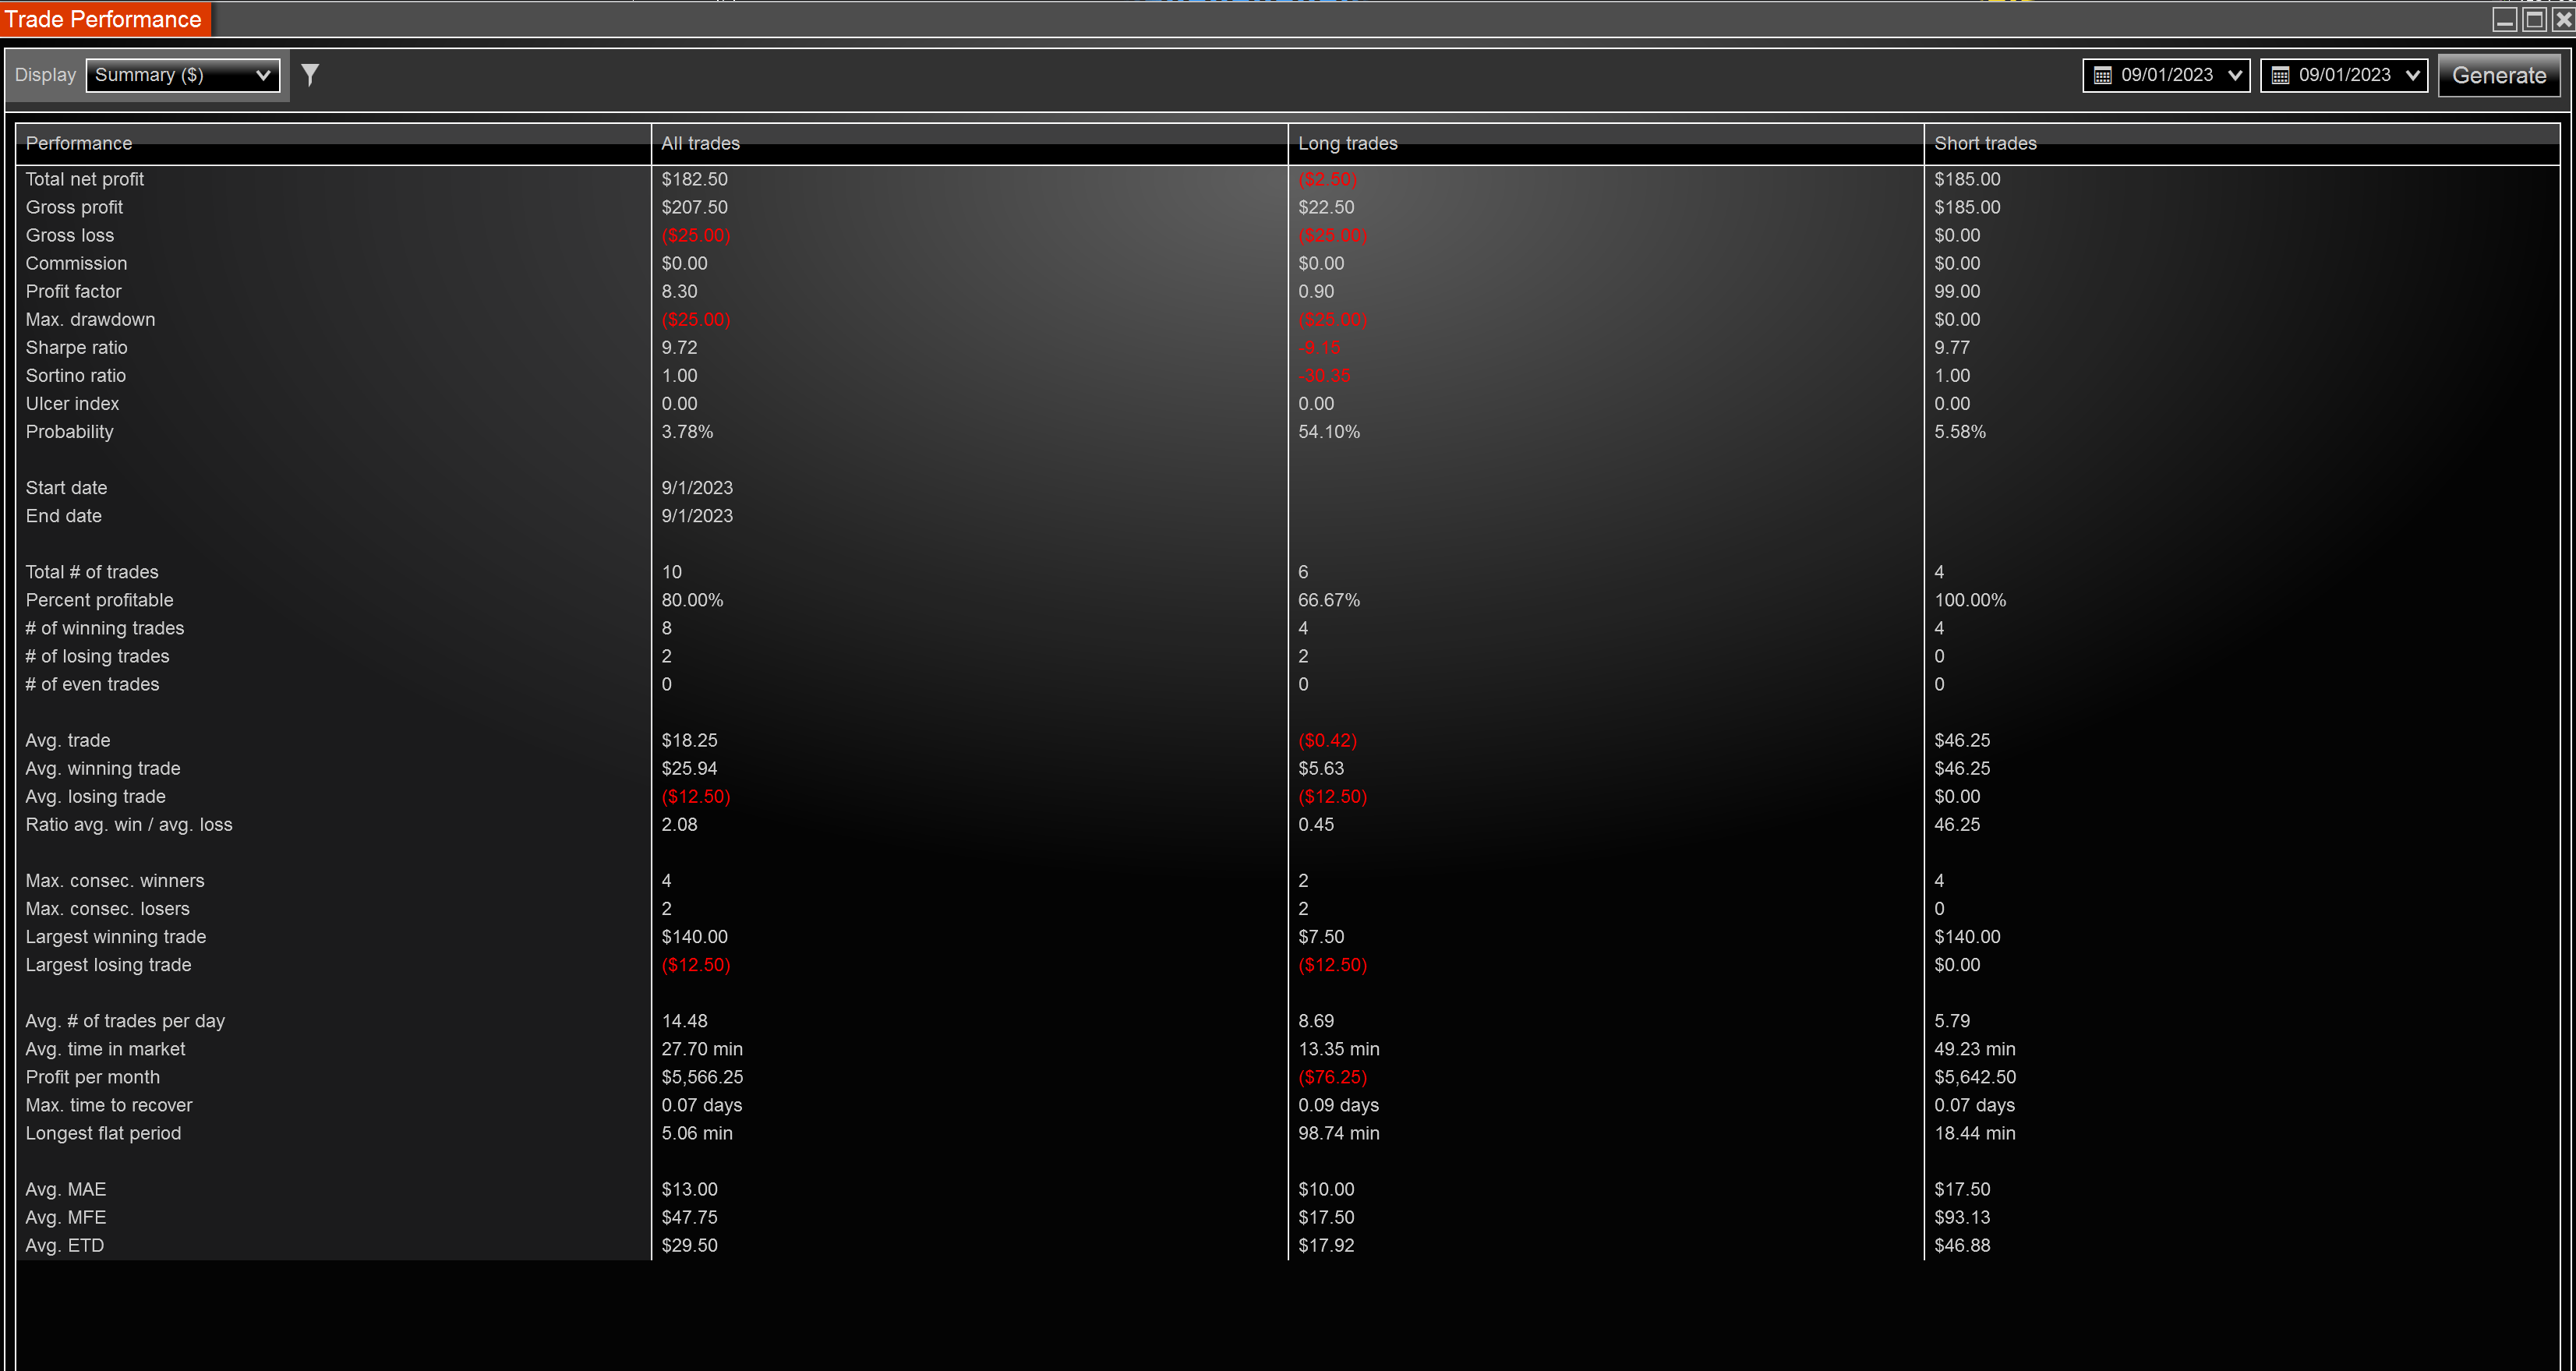
Task: Select Short trades percent profitable 100.00%
Action: click(x=1970, y=599)
